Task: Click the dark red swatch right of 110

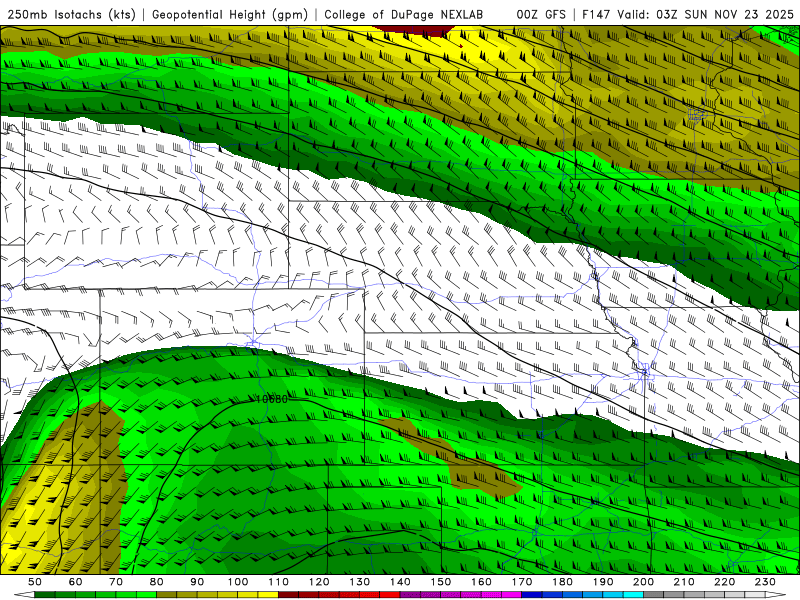Action: tap(288, 594)
